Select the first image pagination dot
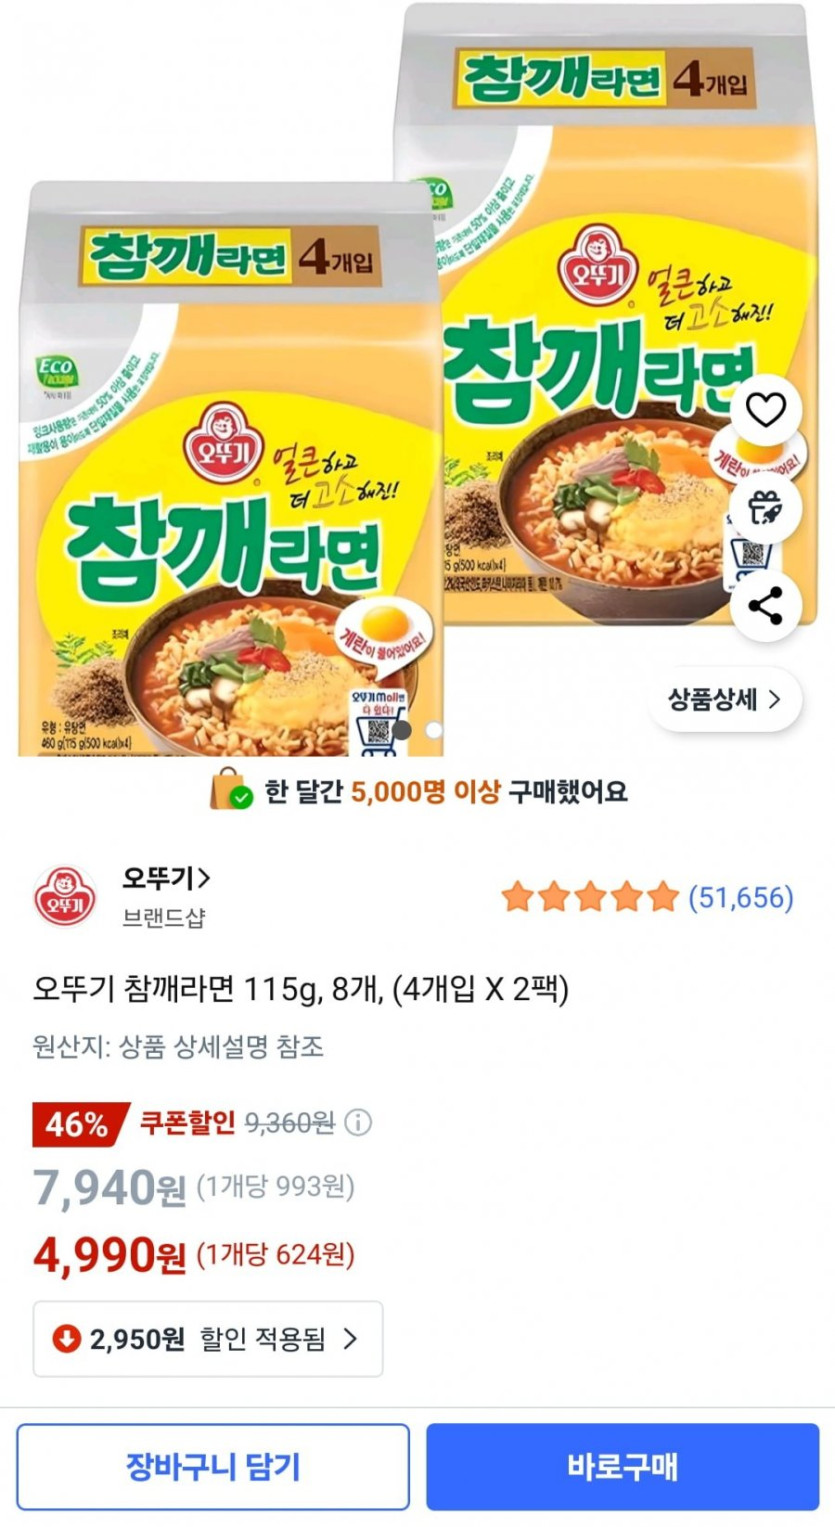The height and width of the screenshot is (1527, 835). pos(401,730)
